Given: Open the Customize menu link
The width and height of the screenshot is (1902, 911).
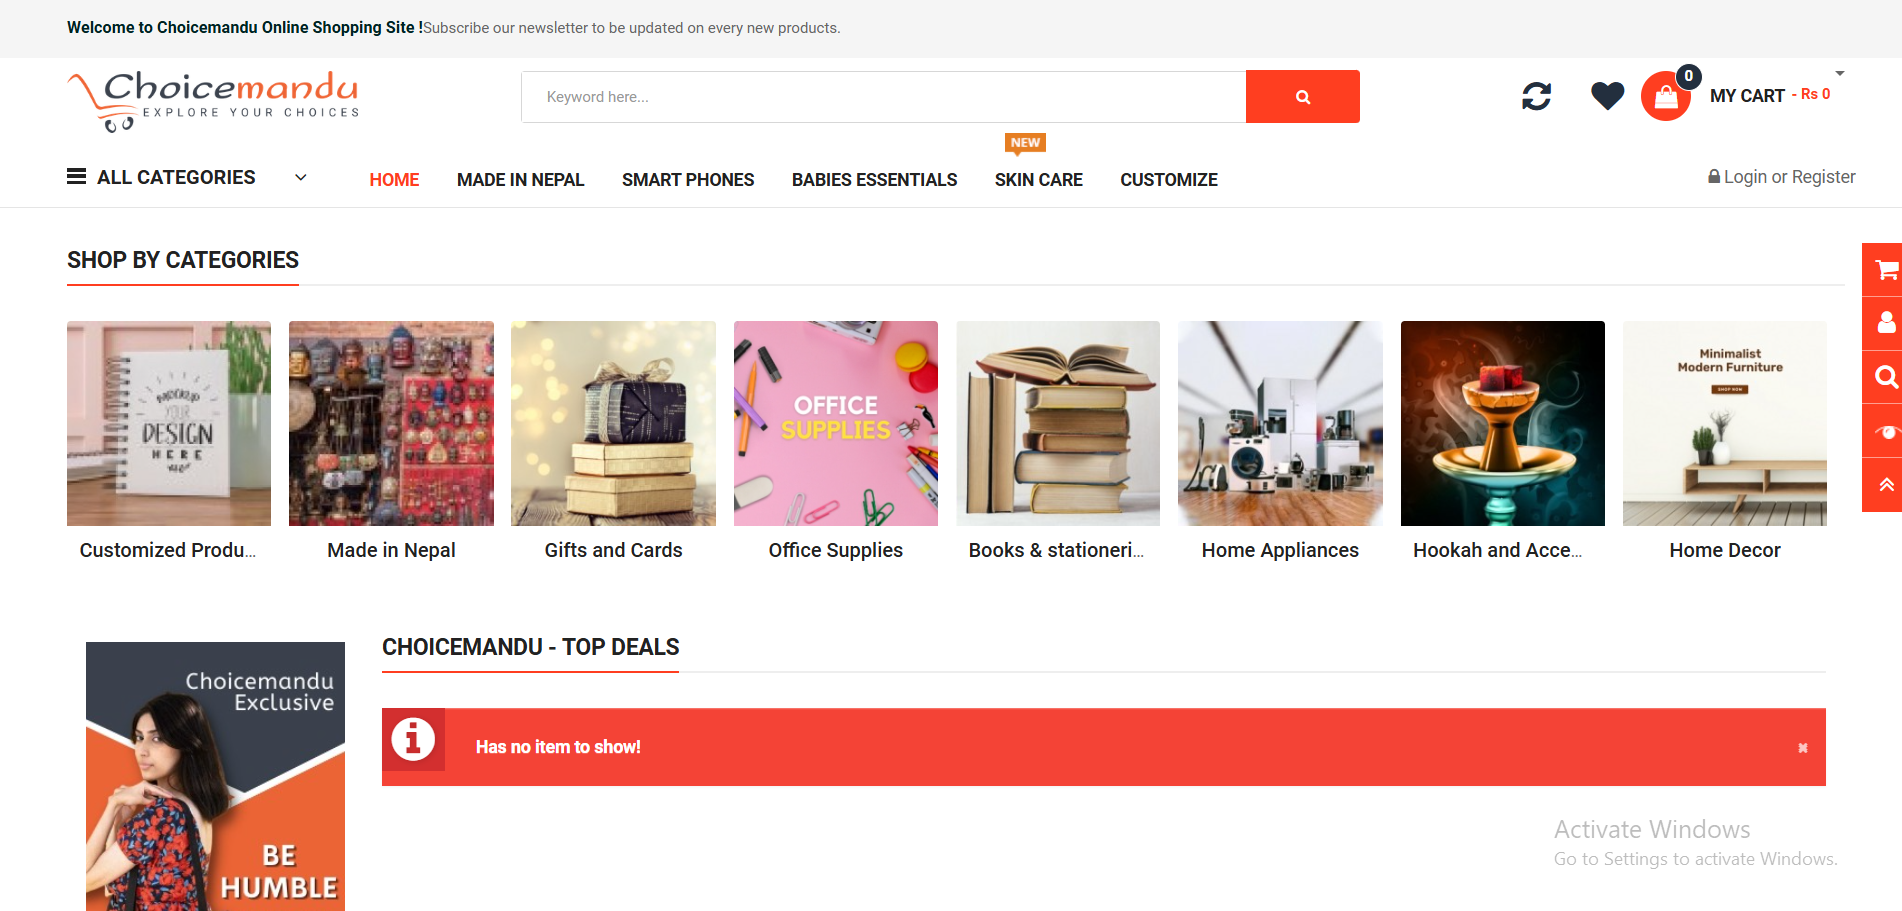Looking at the screenshot, I should 1168,180.
